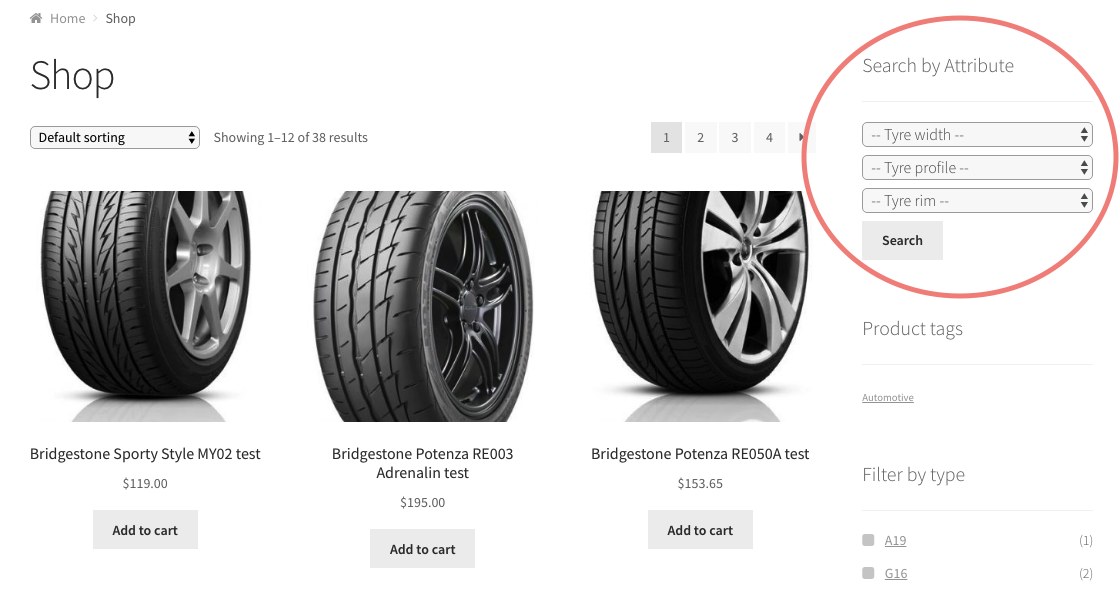The width and height of the screenshot is (1119, 606).
Task: Expand the Tyre profile dropdown
Action: [x=977, y=168]
